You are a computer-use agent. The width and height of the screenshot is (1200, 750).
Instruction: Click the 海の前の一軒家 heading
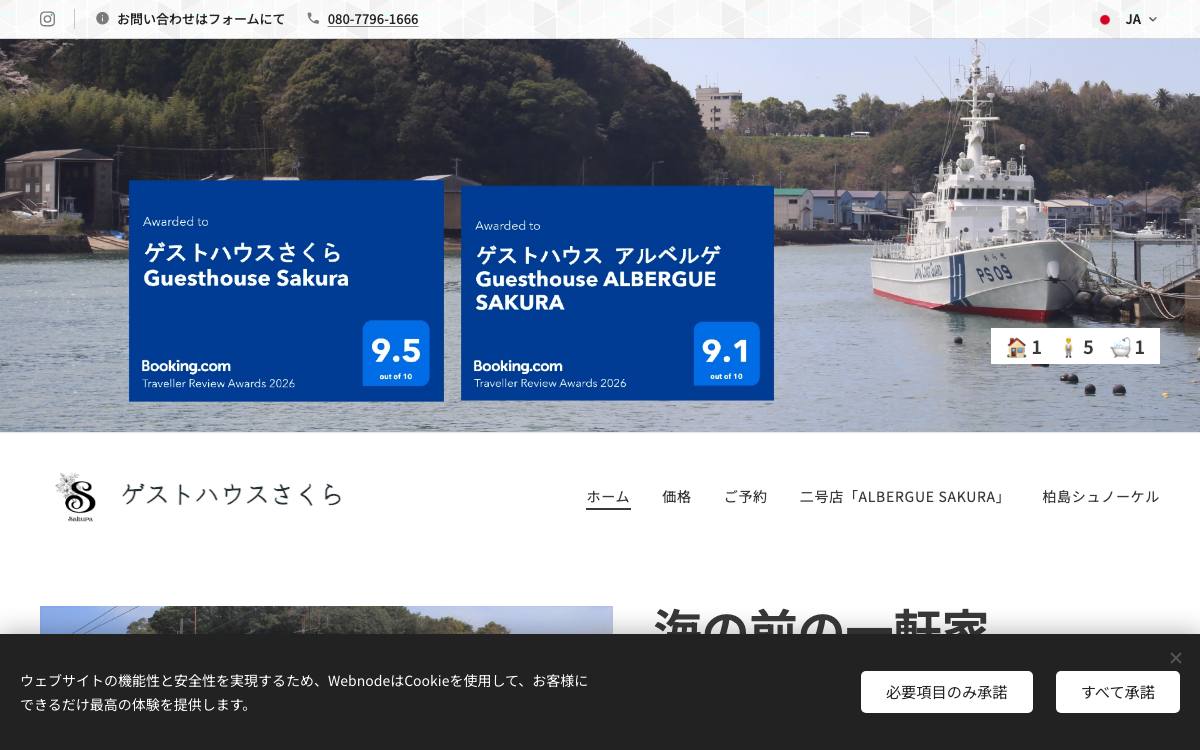(x=821, y=620)
